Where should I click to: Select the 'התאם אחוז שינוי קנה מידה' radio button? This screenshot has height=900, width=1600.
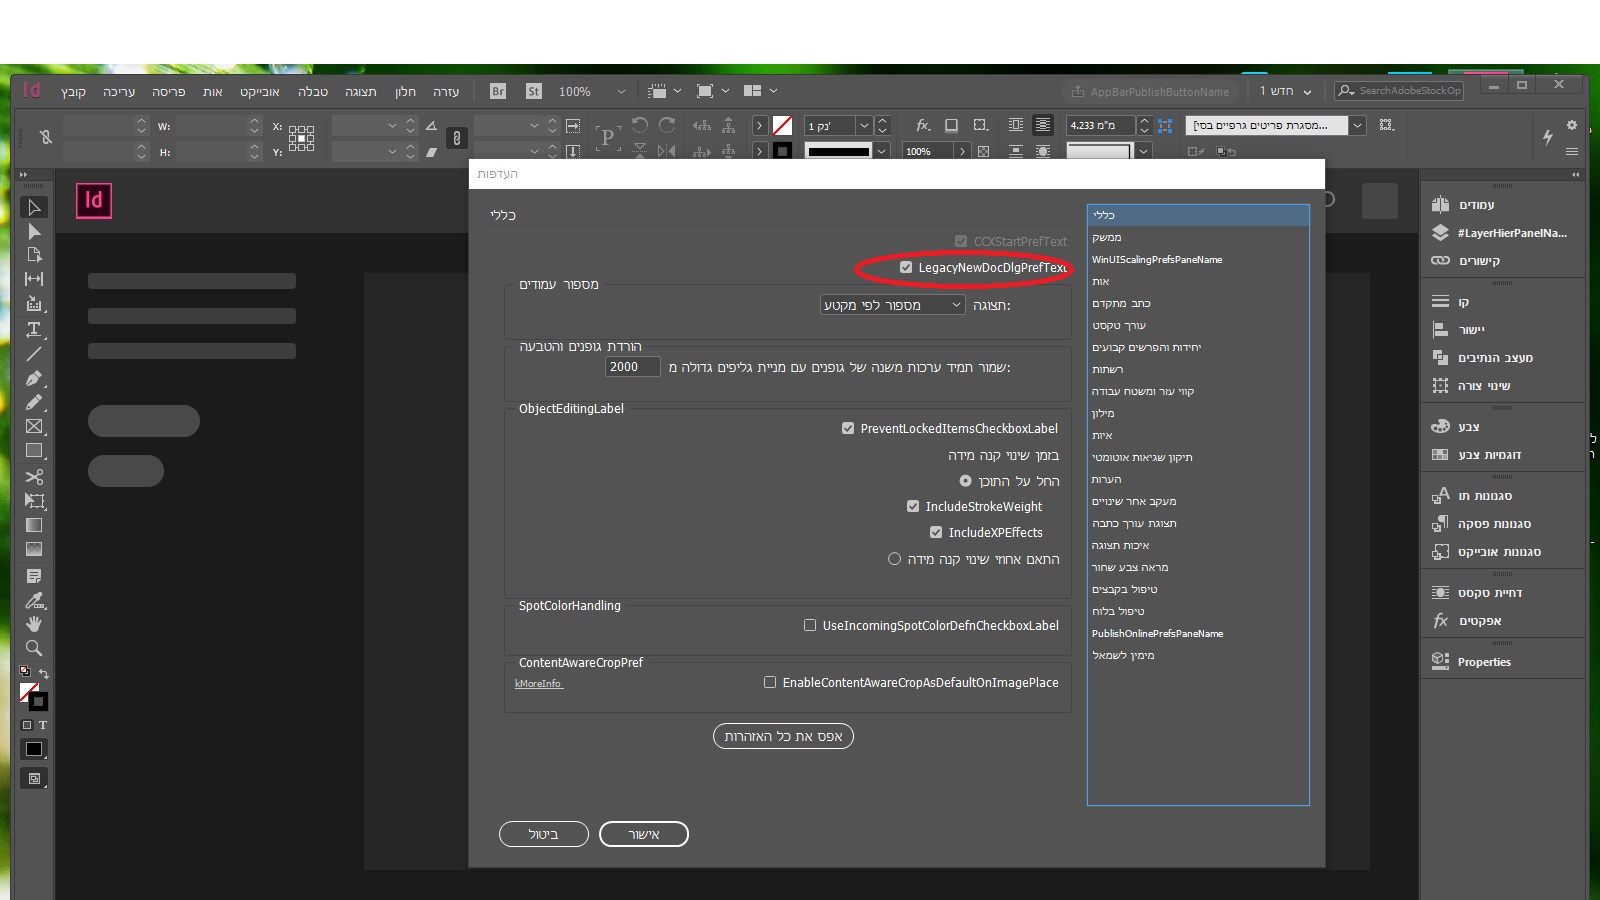(894, 559)
